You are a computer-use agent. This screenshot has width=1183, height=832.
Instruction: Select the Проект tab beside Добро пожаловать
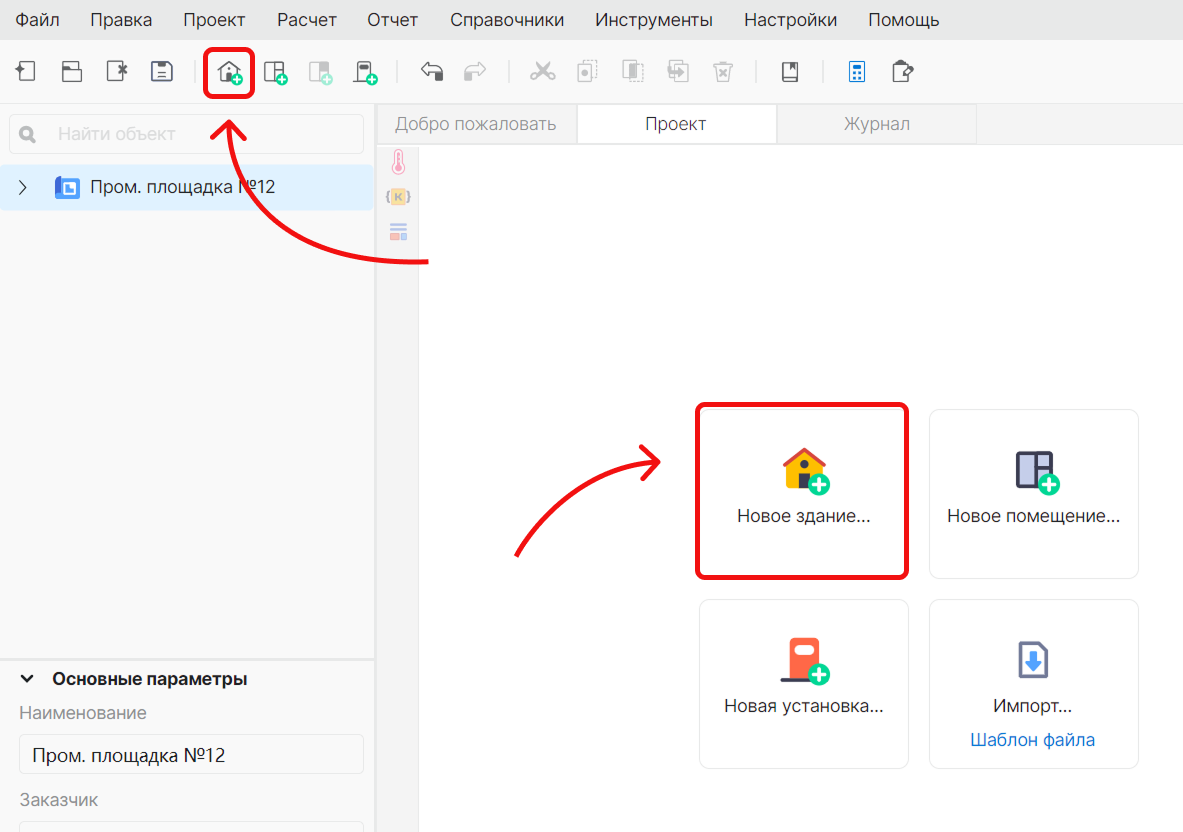click(x=676, y=124)
